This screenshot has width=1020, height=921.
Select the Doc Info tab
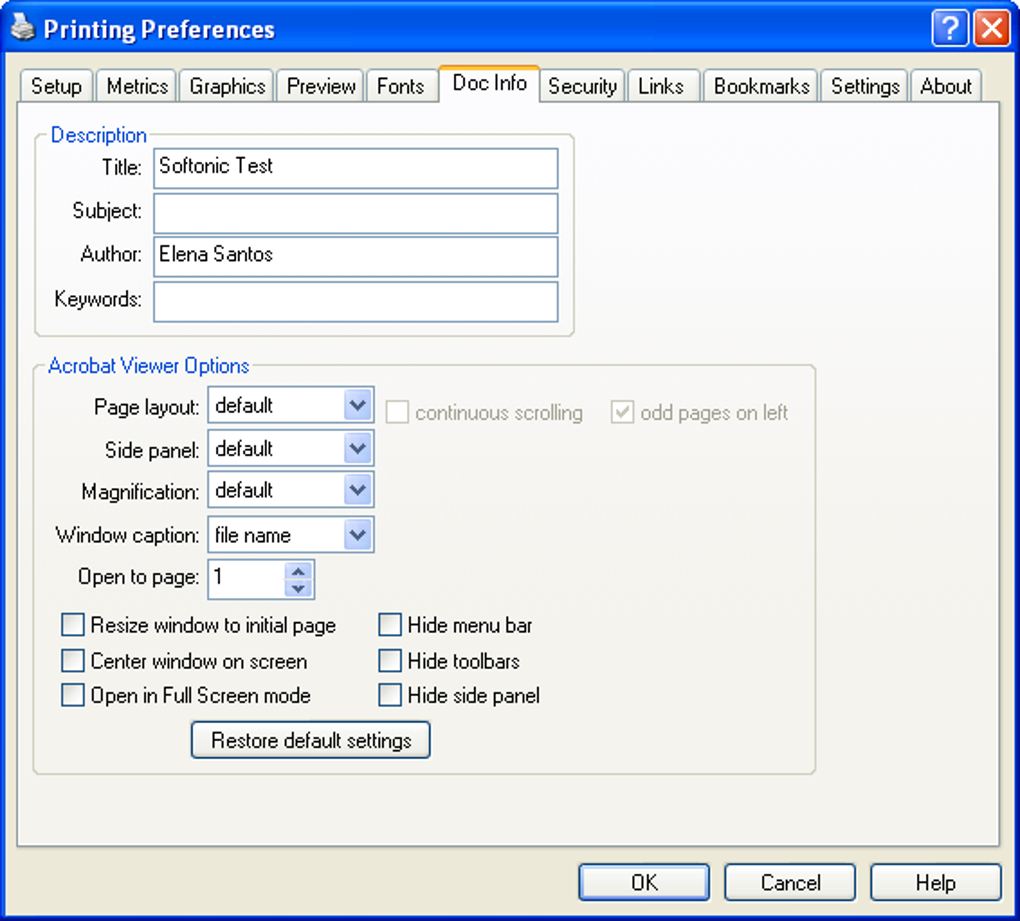[489, 83]
